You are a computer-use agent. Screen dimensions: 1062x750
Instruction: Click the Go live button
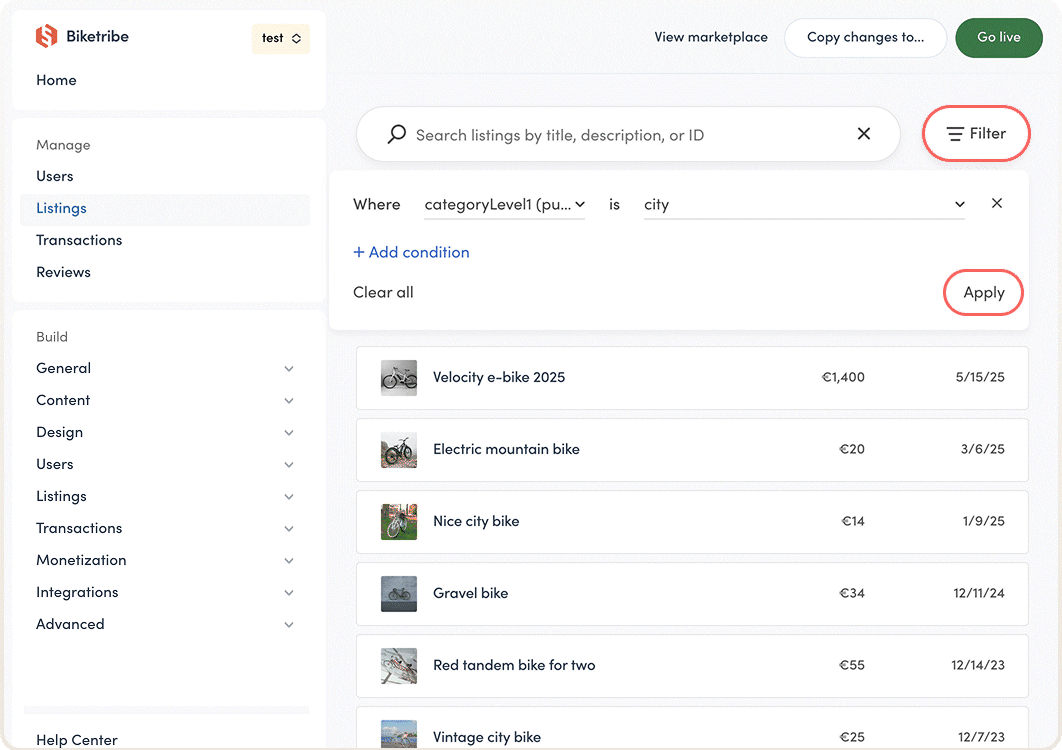coord(998,37)
